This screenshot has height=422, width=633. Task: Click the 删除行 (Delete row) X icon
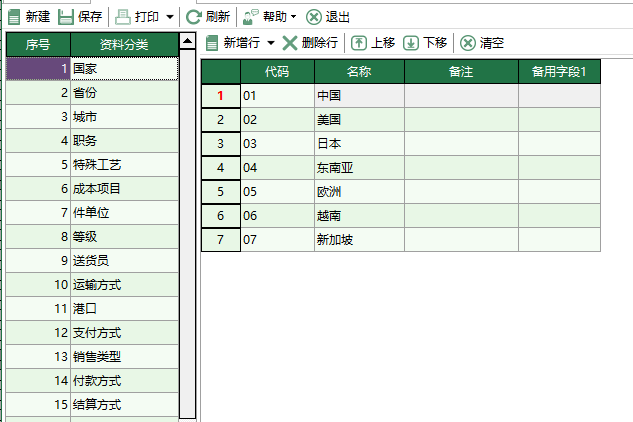[x=289, y=43]
